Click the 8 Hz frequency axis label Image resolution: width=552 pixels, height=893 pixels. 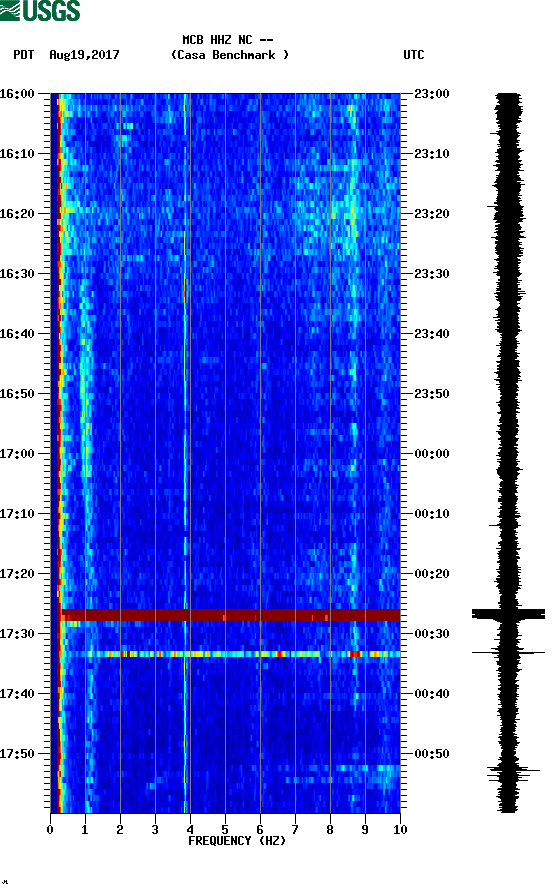coord(330,829)
